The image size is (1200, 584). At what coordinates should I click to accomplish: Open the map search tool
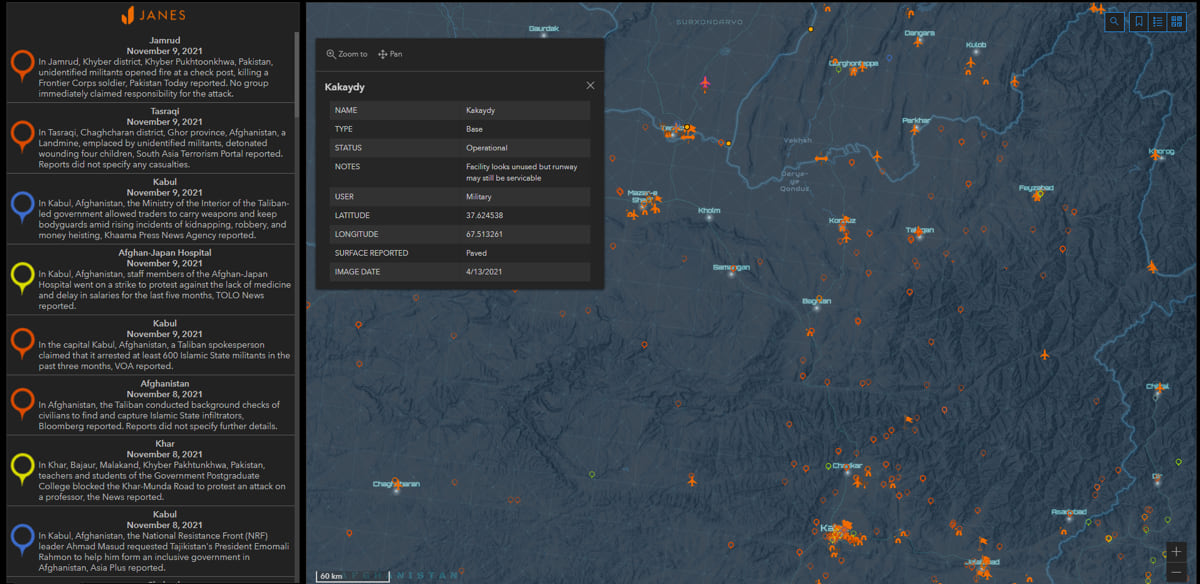click(x=1114, y=21)
